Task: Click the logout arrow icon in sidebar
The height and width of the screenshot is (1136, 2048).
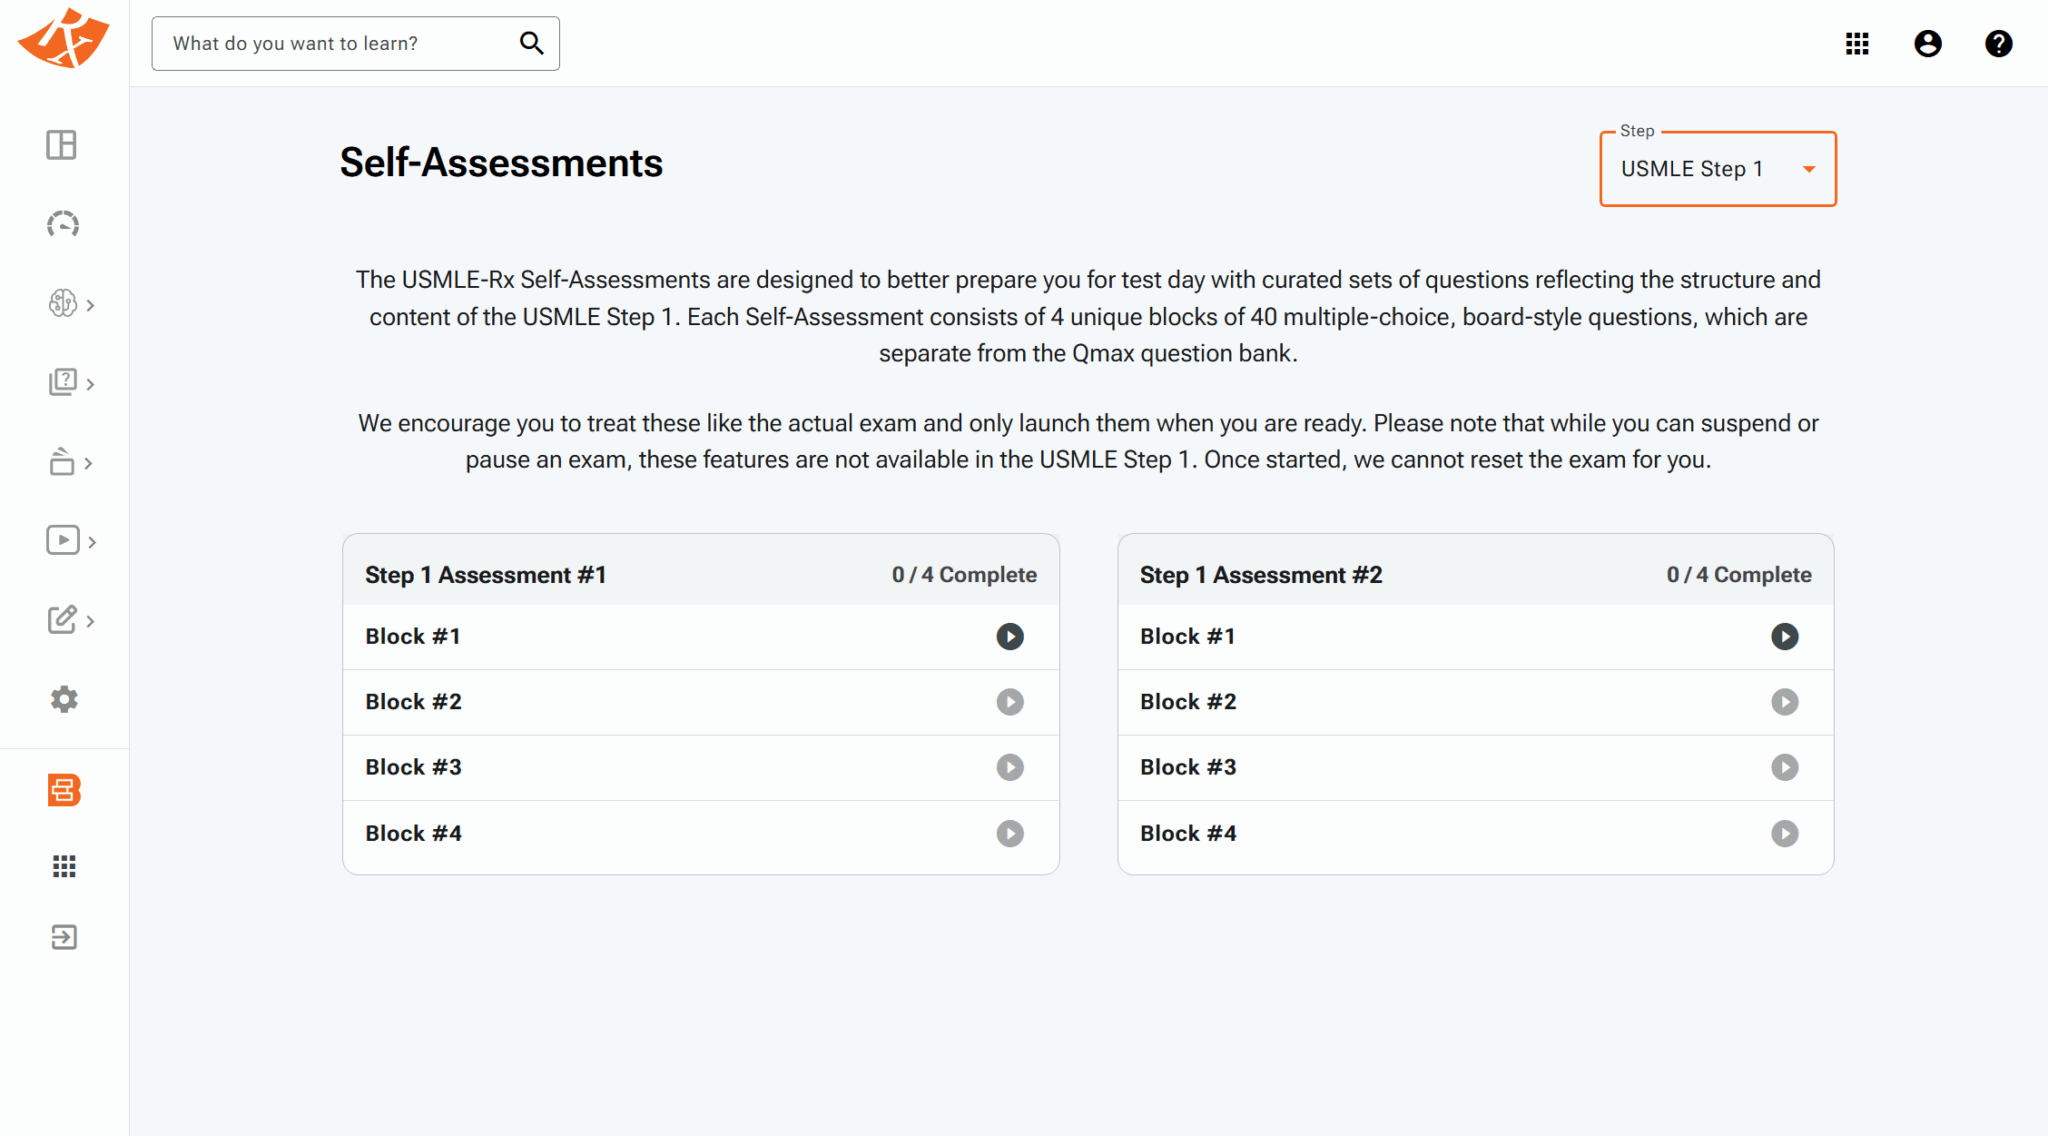Action: point(64,937)
